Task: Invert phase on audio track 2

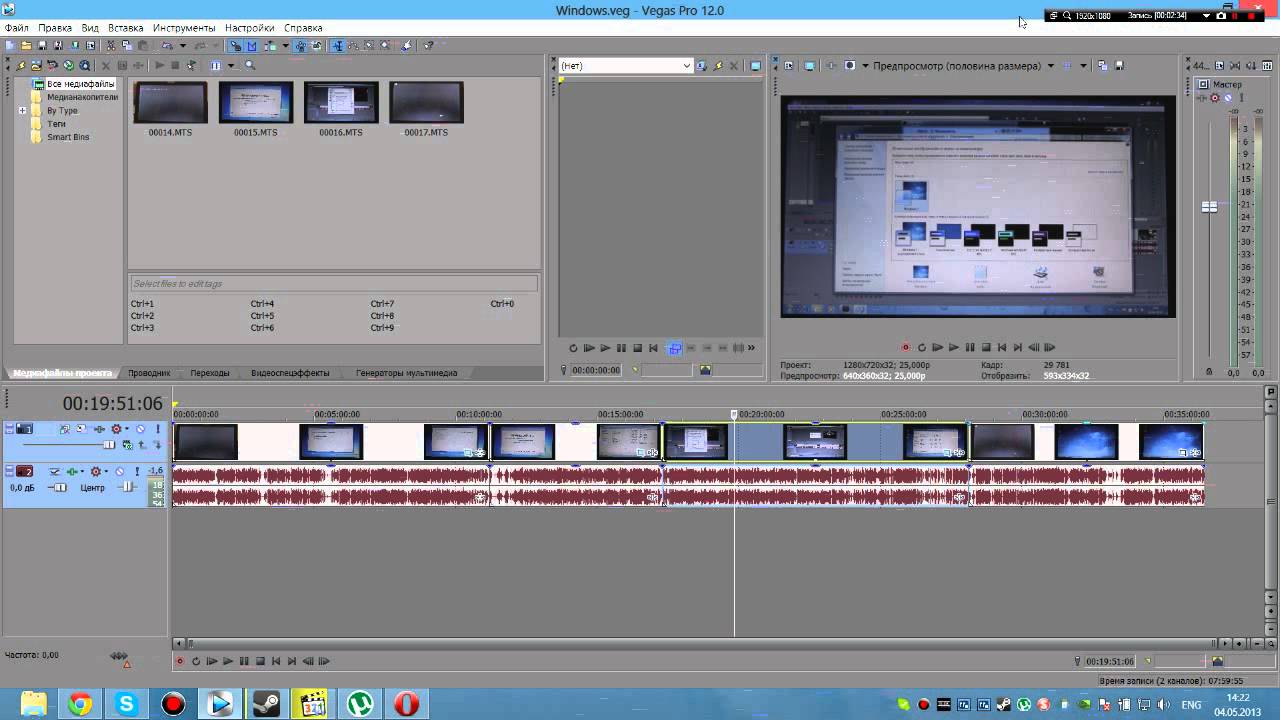Action: pyautogui.click(x=54, y=471)
